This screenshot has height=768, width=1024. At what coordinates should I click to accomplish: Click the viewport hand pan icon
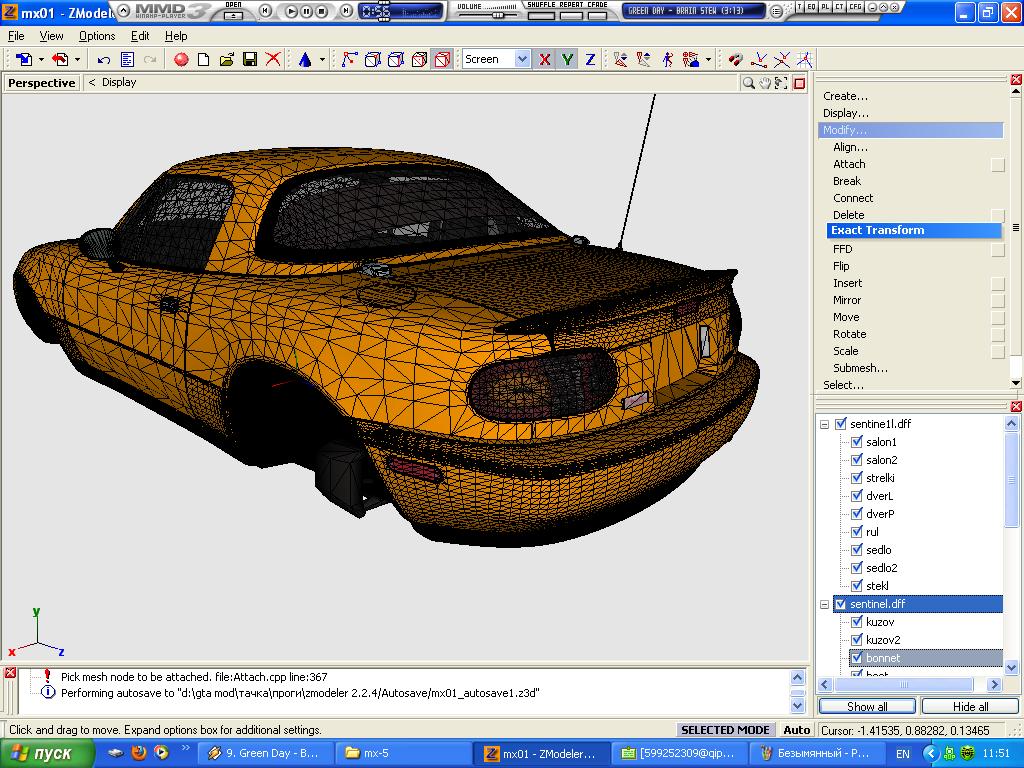click(x=765, y=83)
